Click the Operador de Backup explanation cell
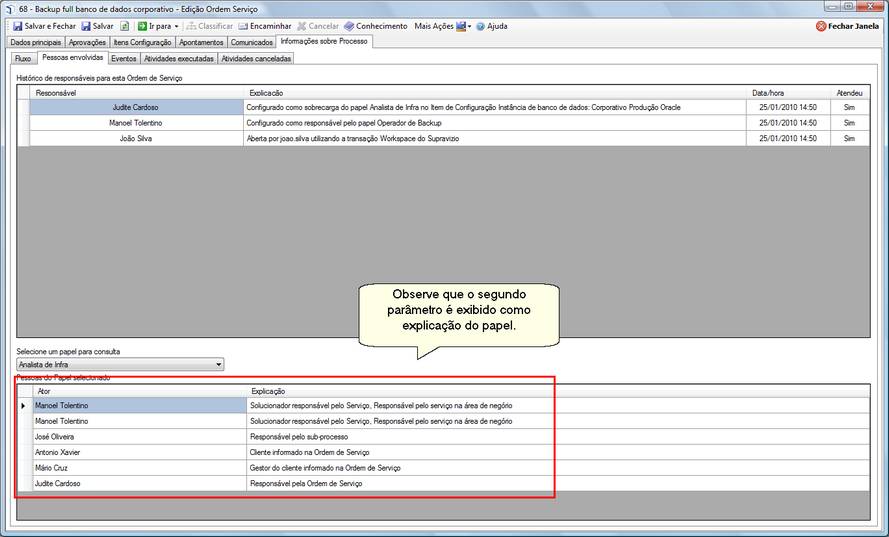The width and height of the screenshot is (889, 537). coord(495,123)
